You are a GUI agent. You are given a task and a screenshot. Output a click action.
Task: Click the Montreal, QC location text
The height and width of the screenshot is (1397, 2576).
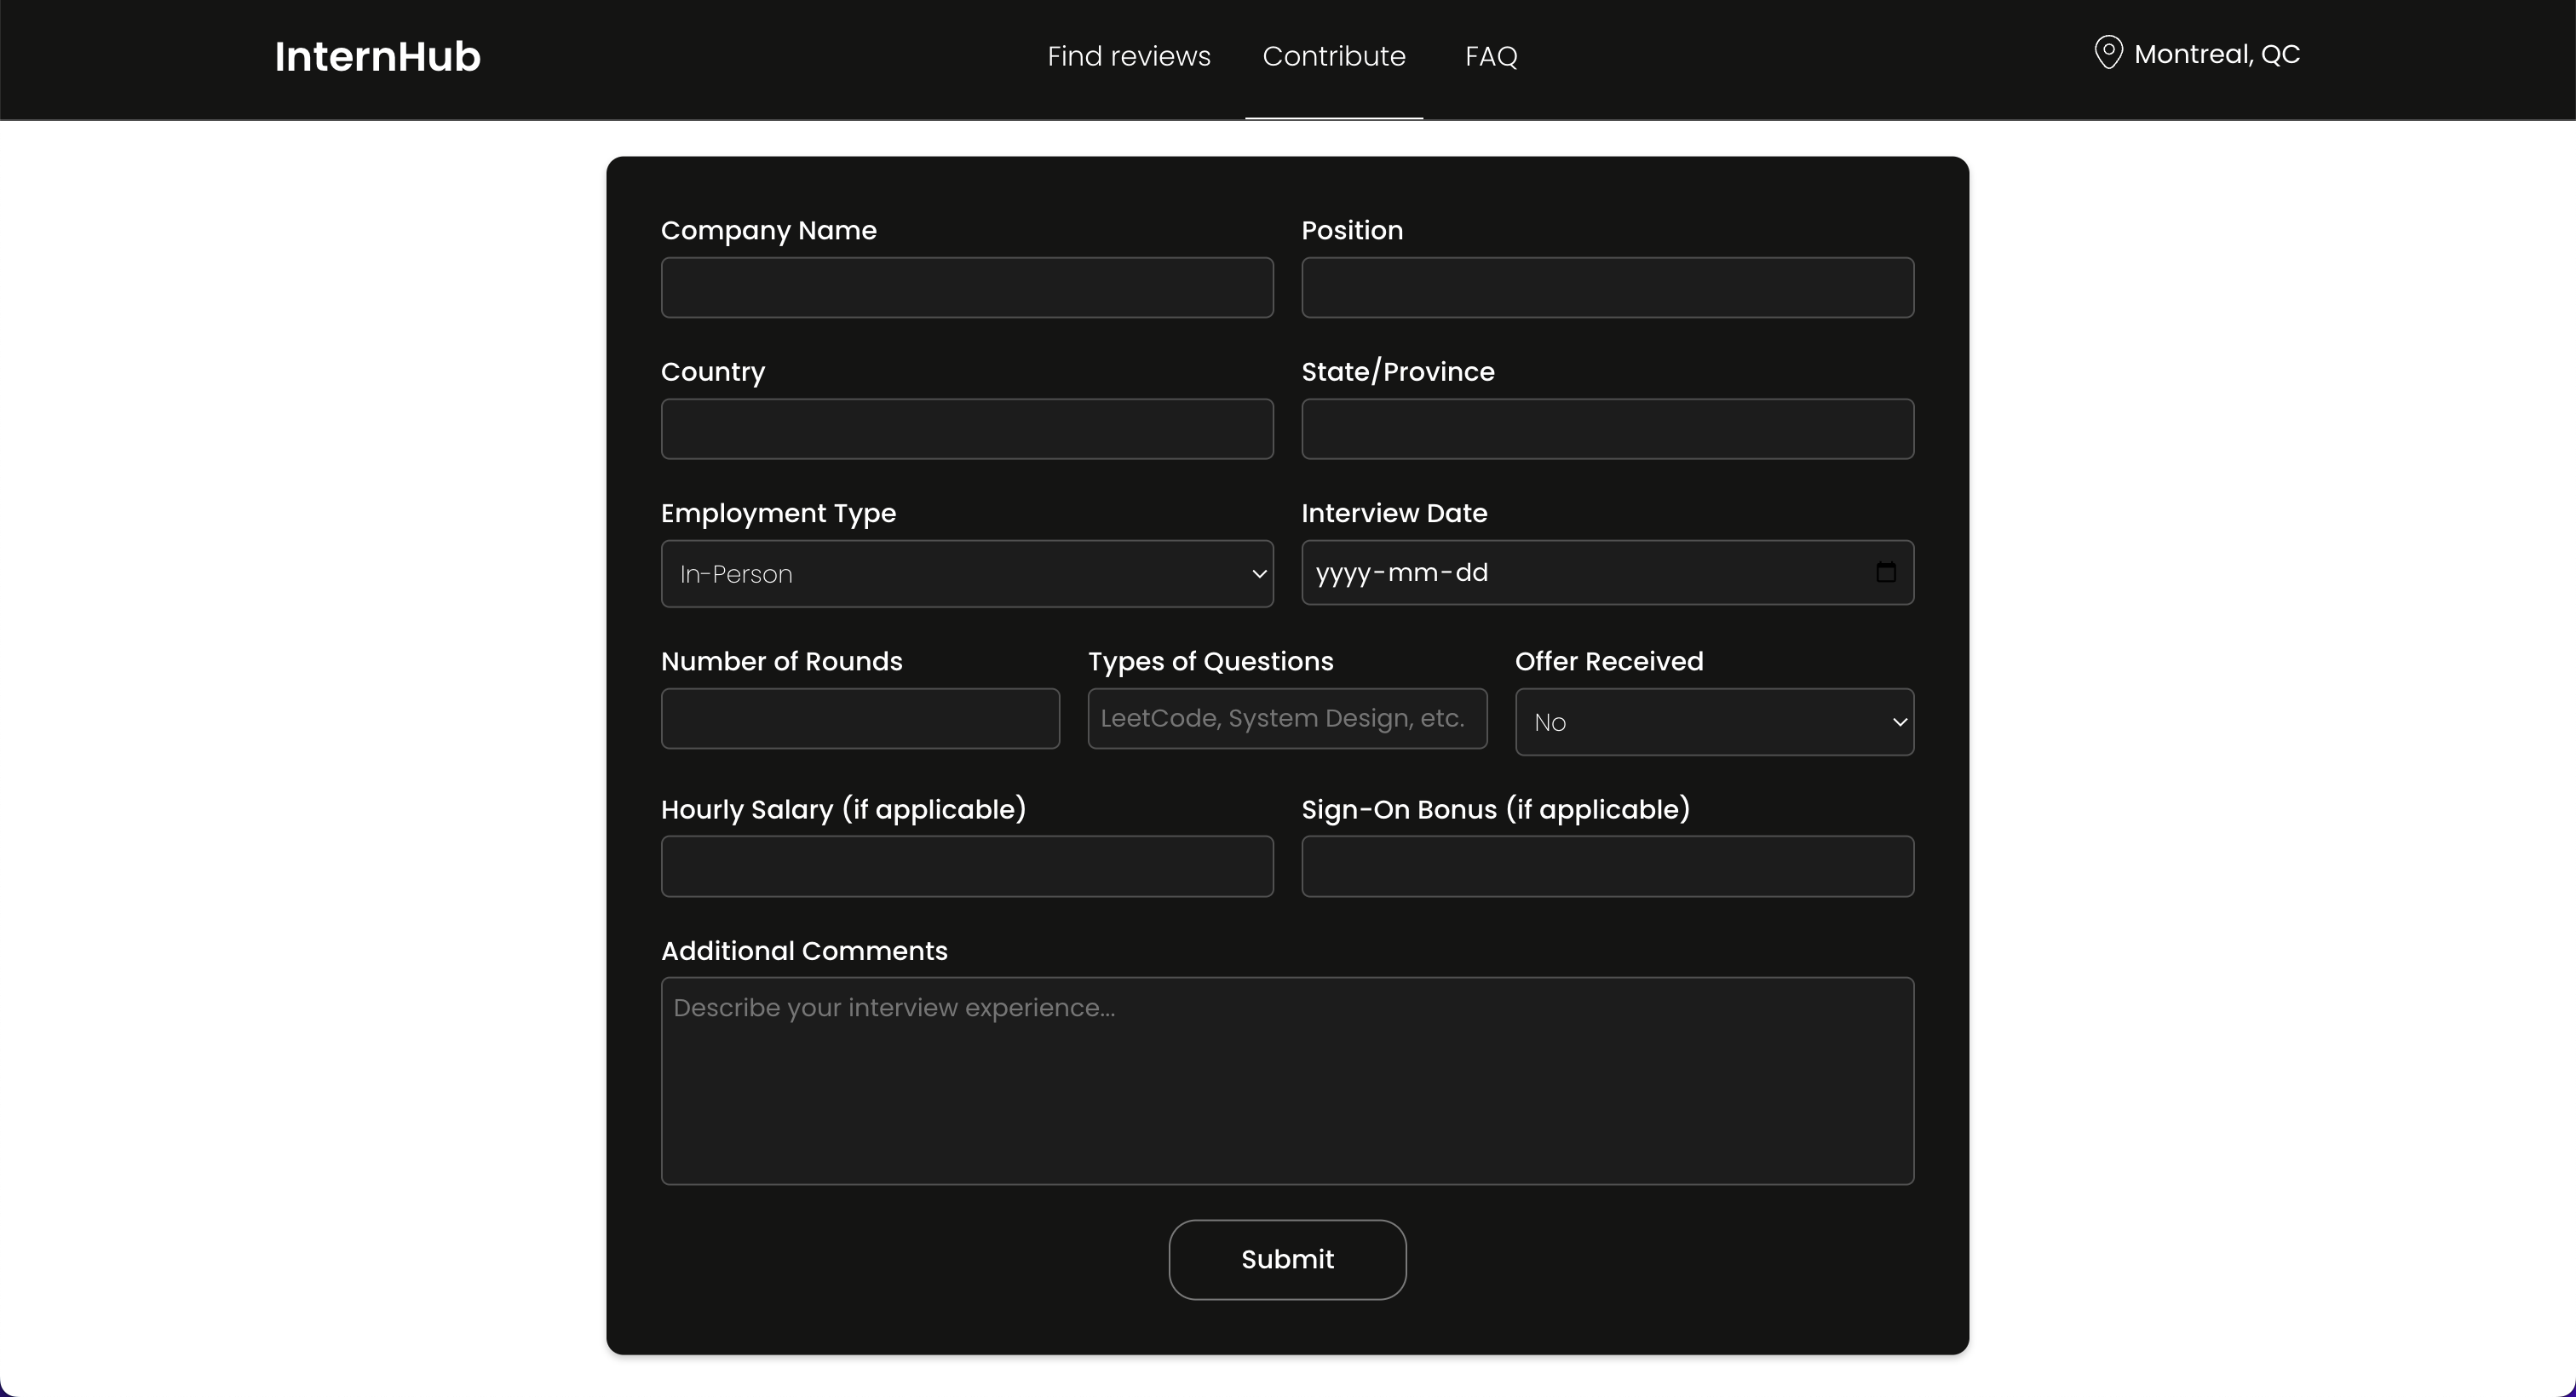(2216, 54)
